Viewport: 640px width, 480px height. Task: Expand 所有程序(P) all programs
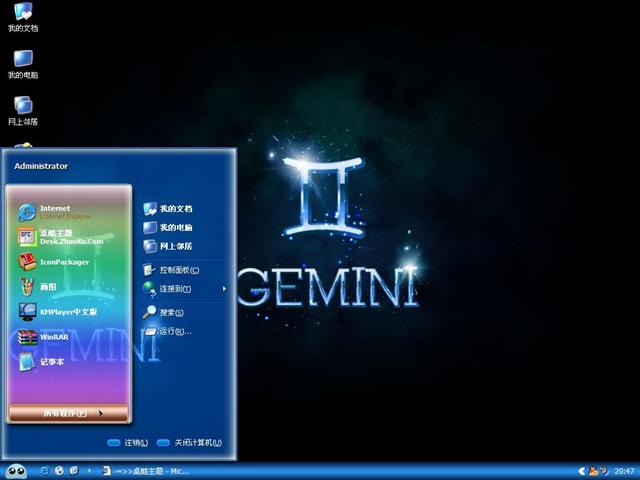69,413
